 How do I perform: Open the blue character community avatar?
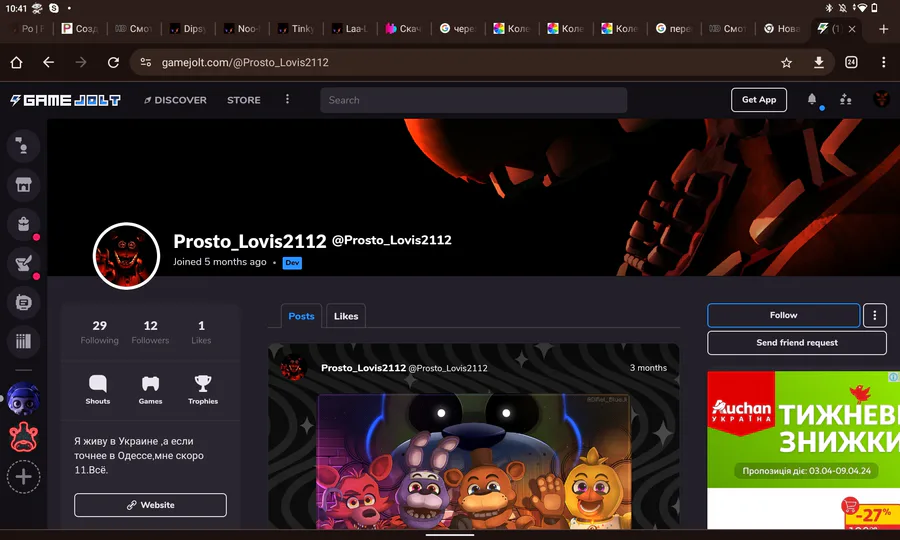(23, 399)
